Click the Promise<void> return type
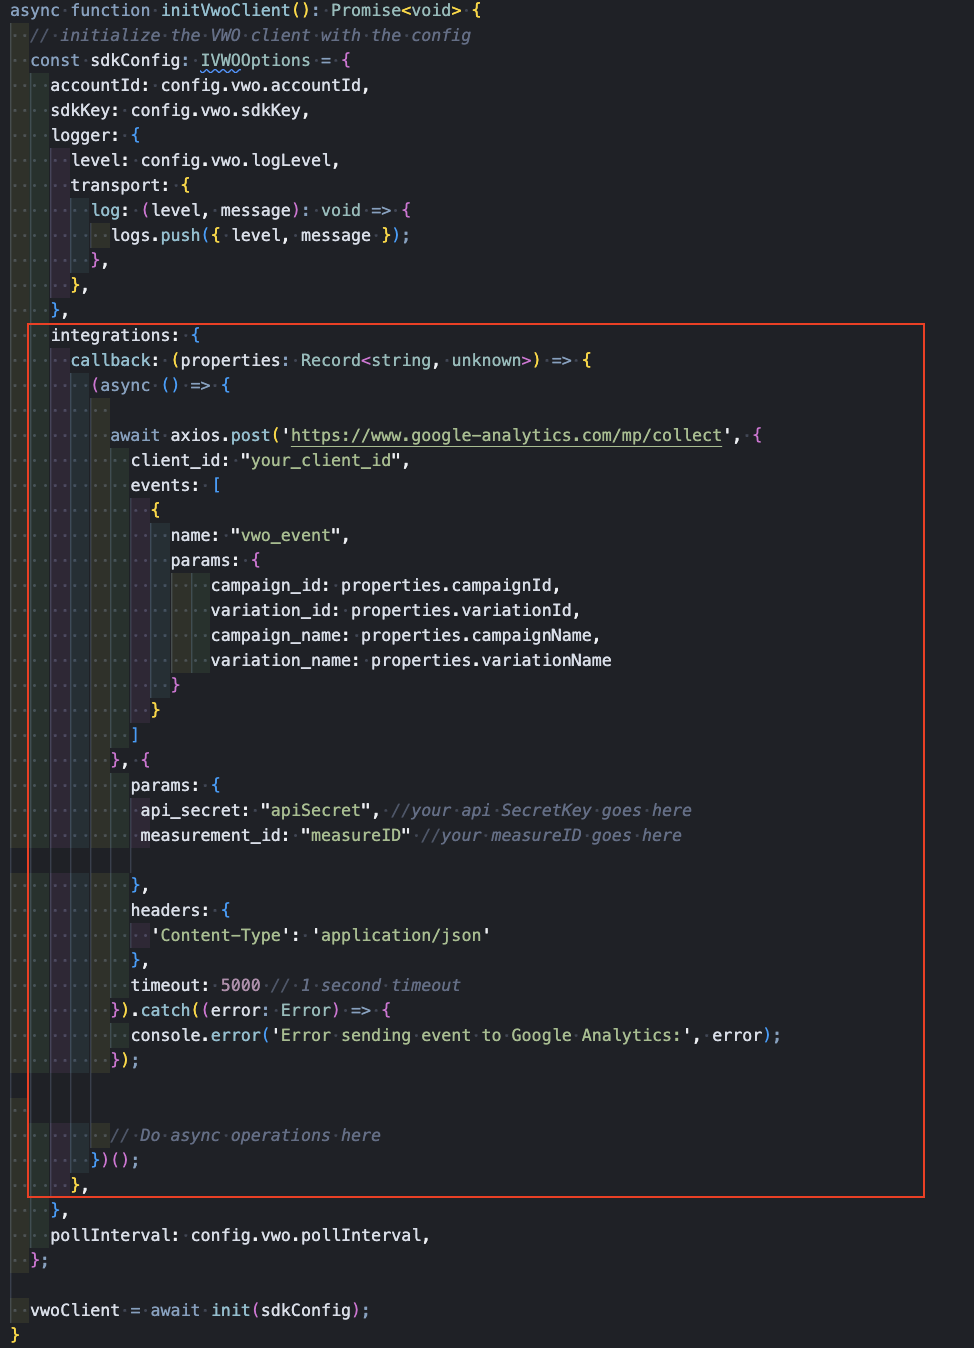The image size is (974, 1348). point(396,10)
